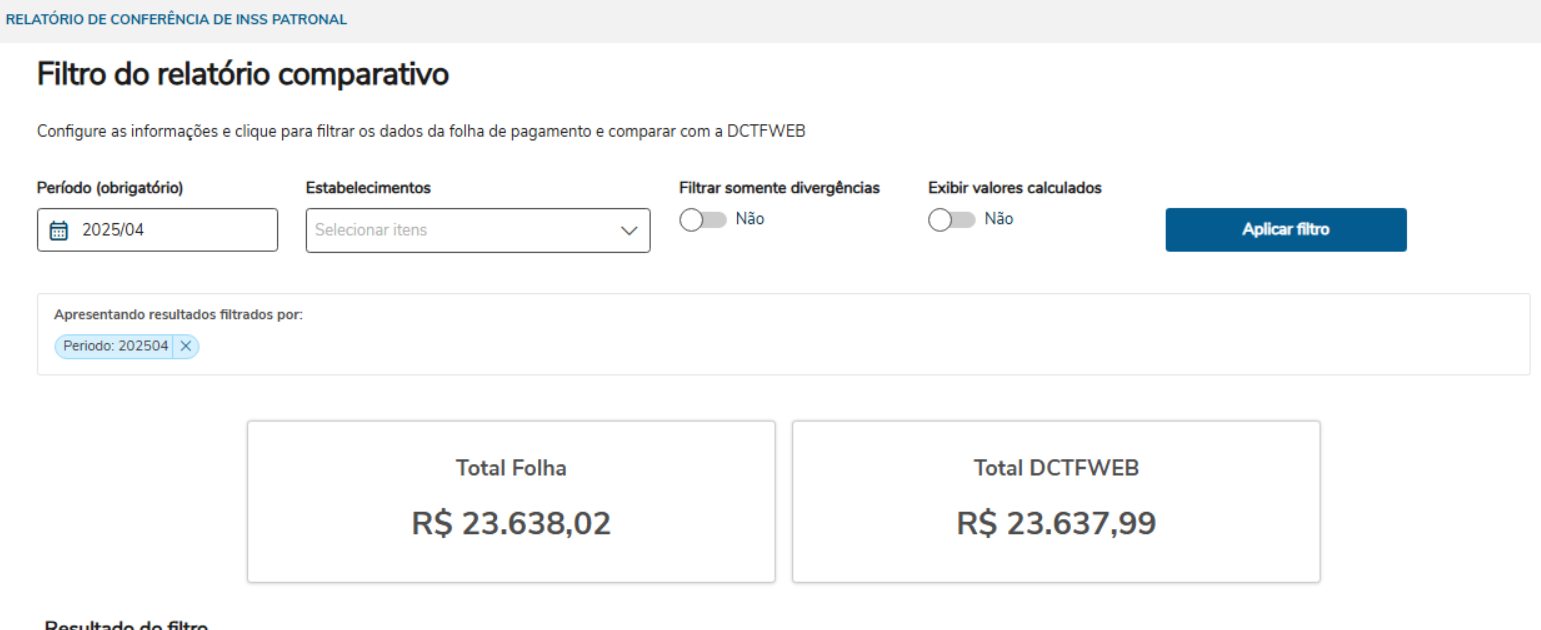Click Não label beside valores calculados toggle
The image size is (1541, 630).
[x=999, y=219]
